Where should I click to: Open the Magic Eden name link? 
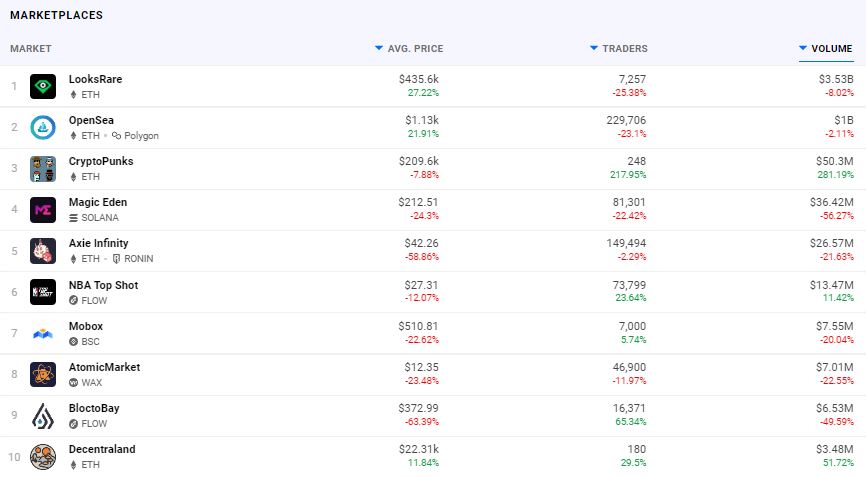(98, 202)
